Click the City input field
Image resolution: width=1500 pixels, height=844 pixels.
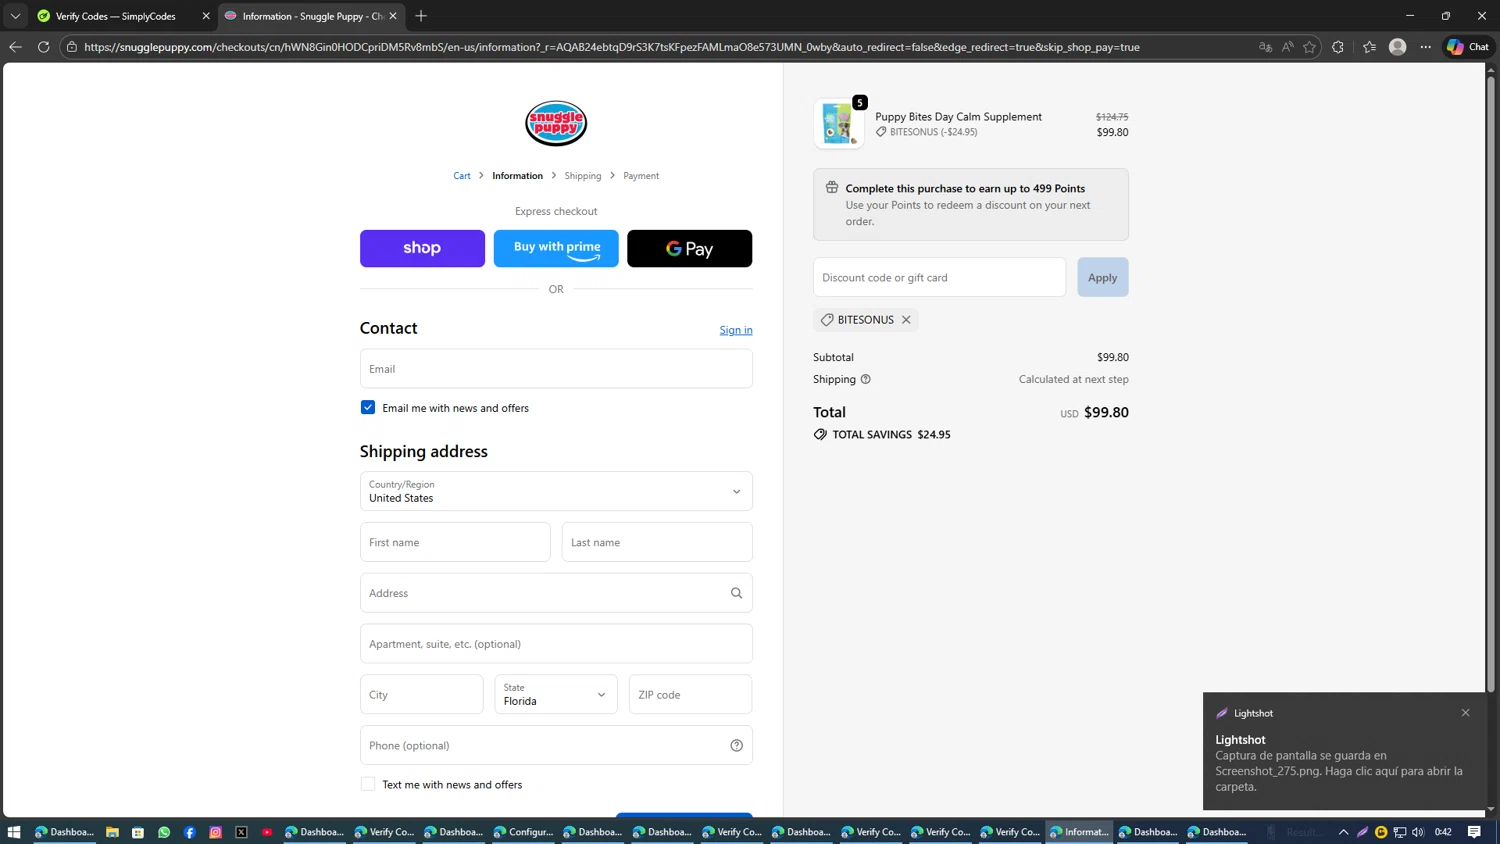coord(422,694)
